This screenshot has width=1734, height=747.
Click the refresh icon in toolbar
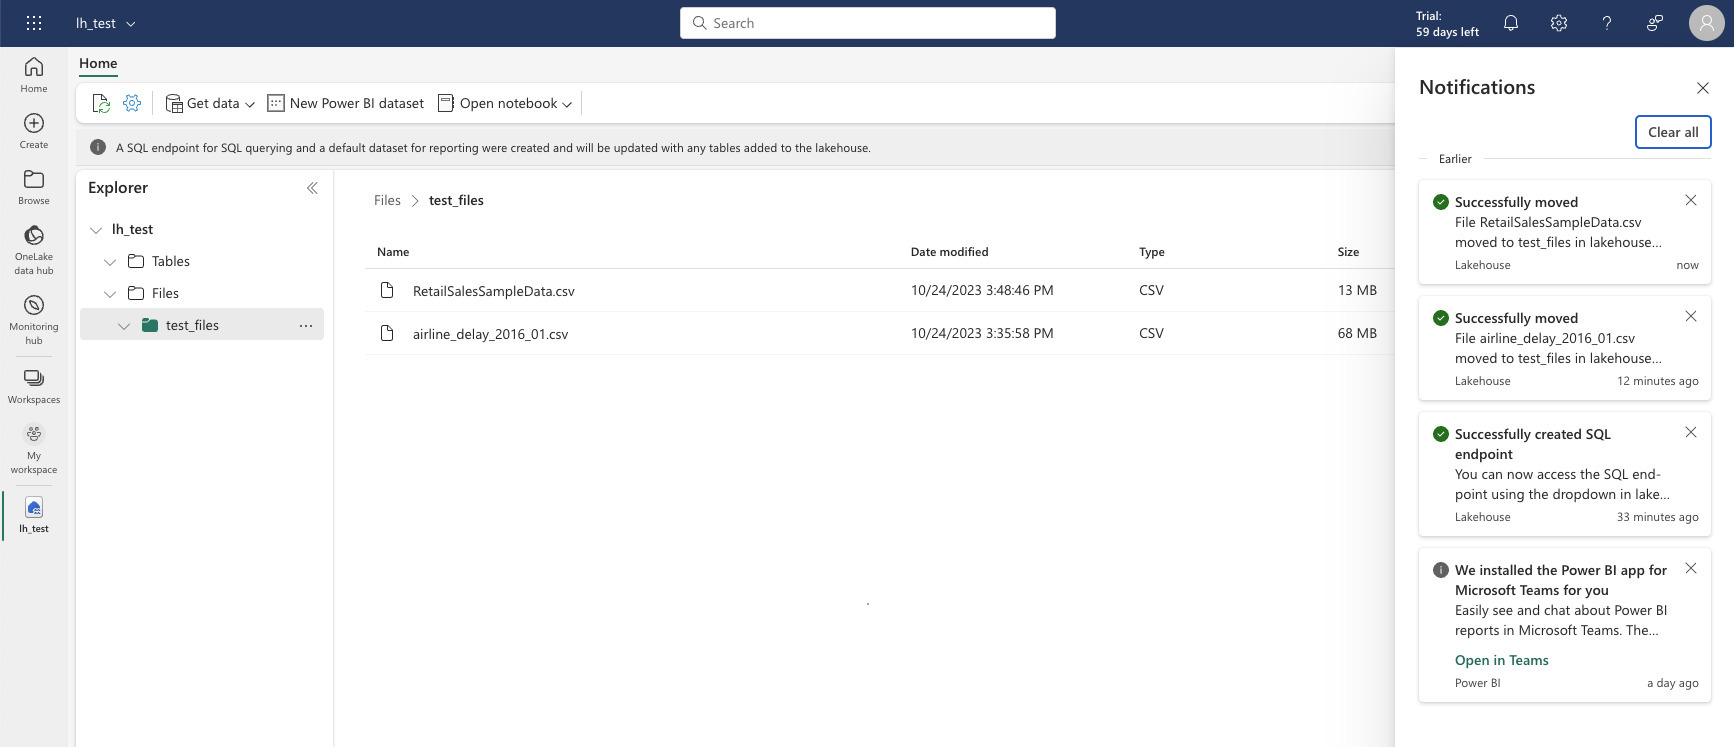[100, 103]
